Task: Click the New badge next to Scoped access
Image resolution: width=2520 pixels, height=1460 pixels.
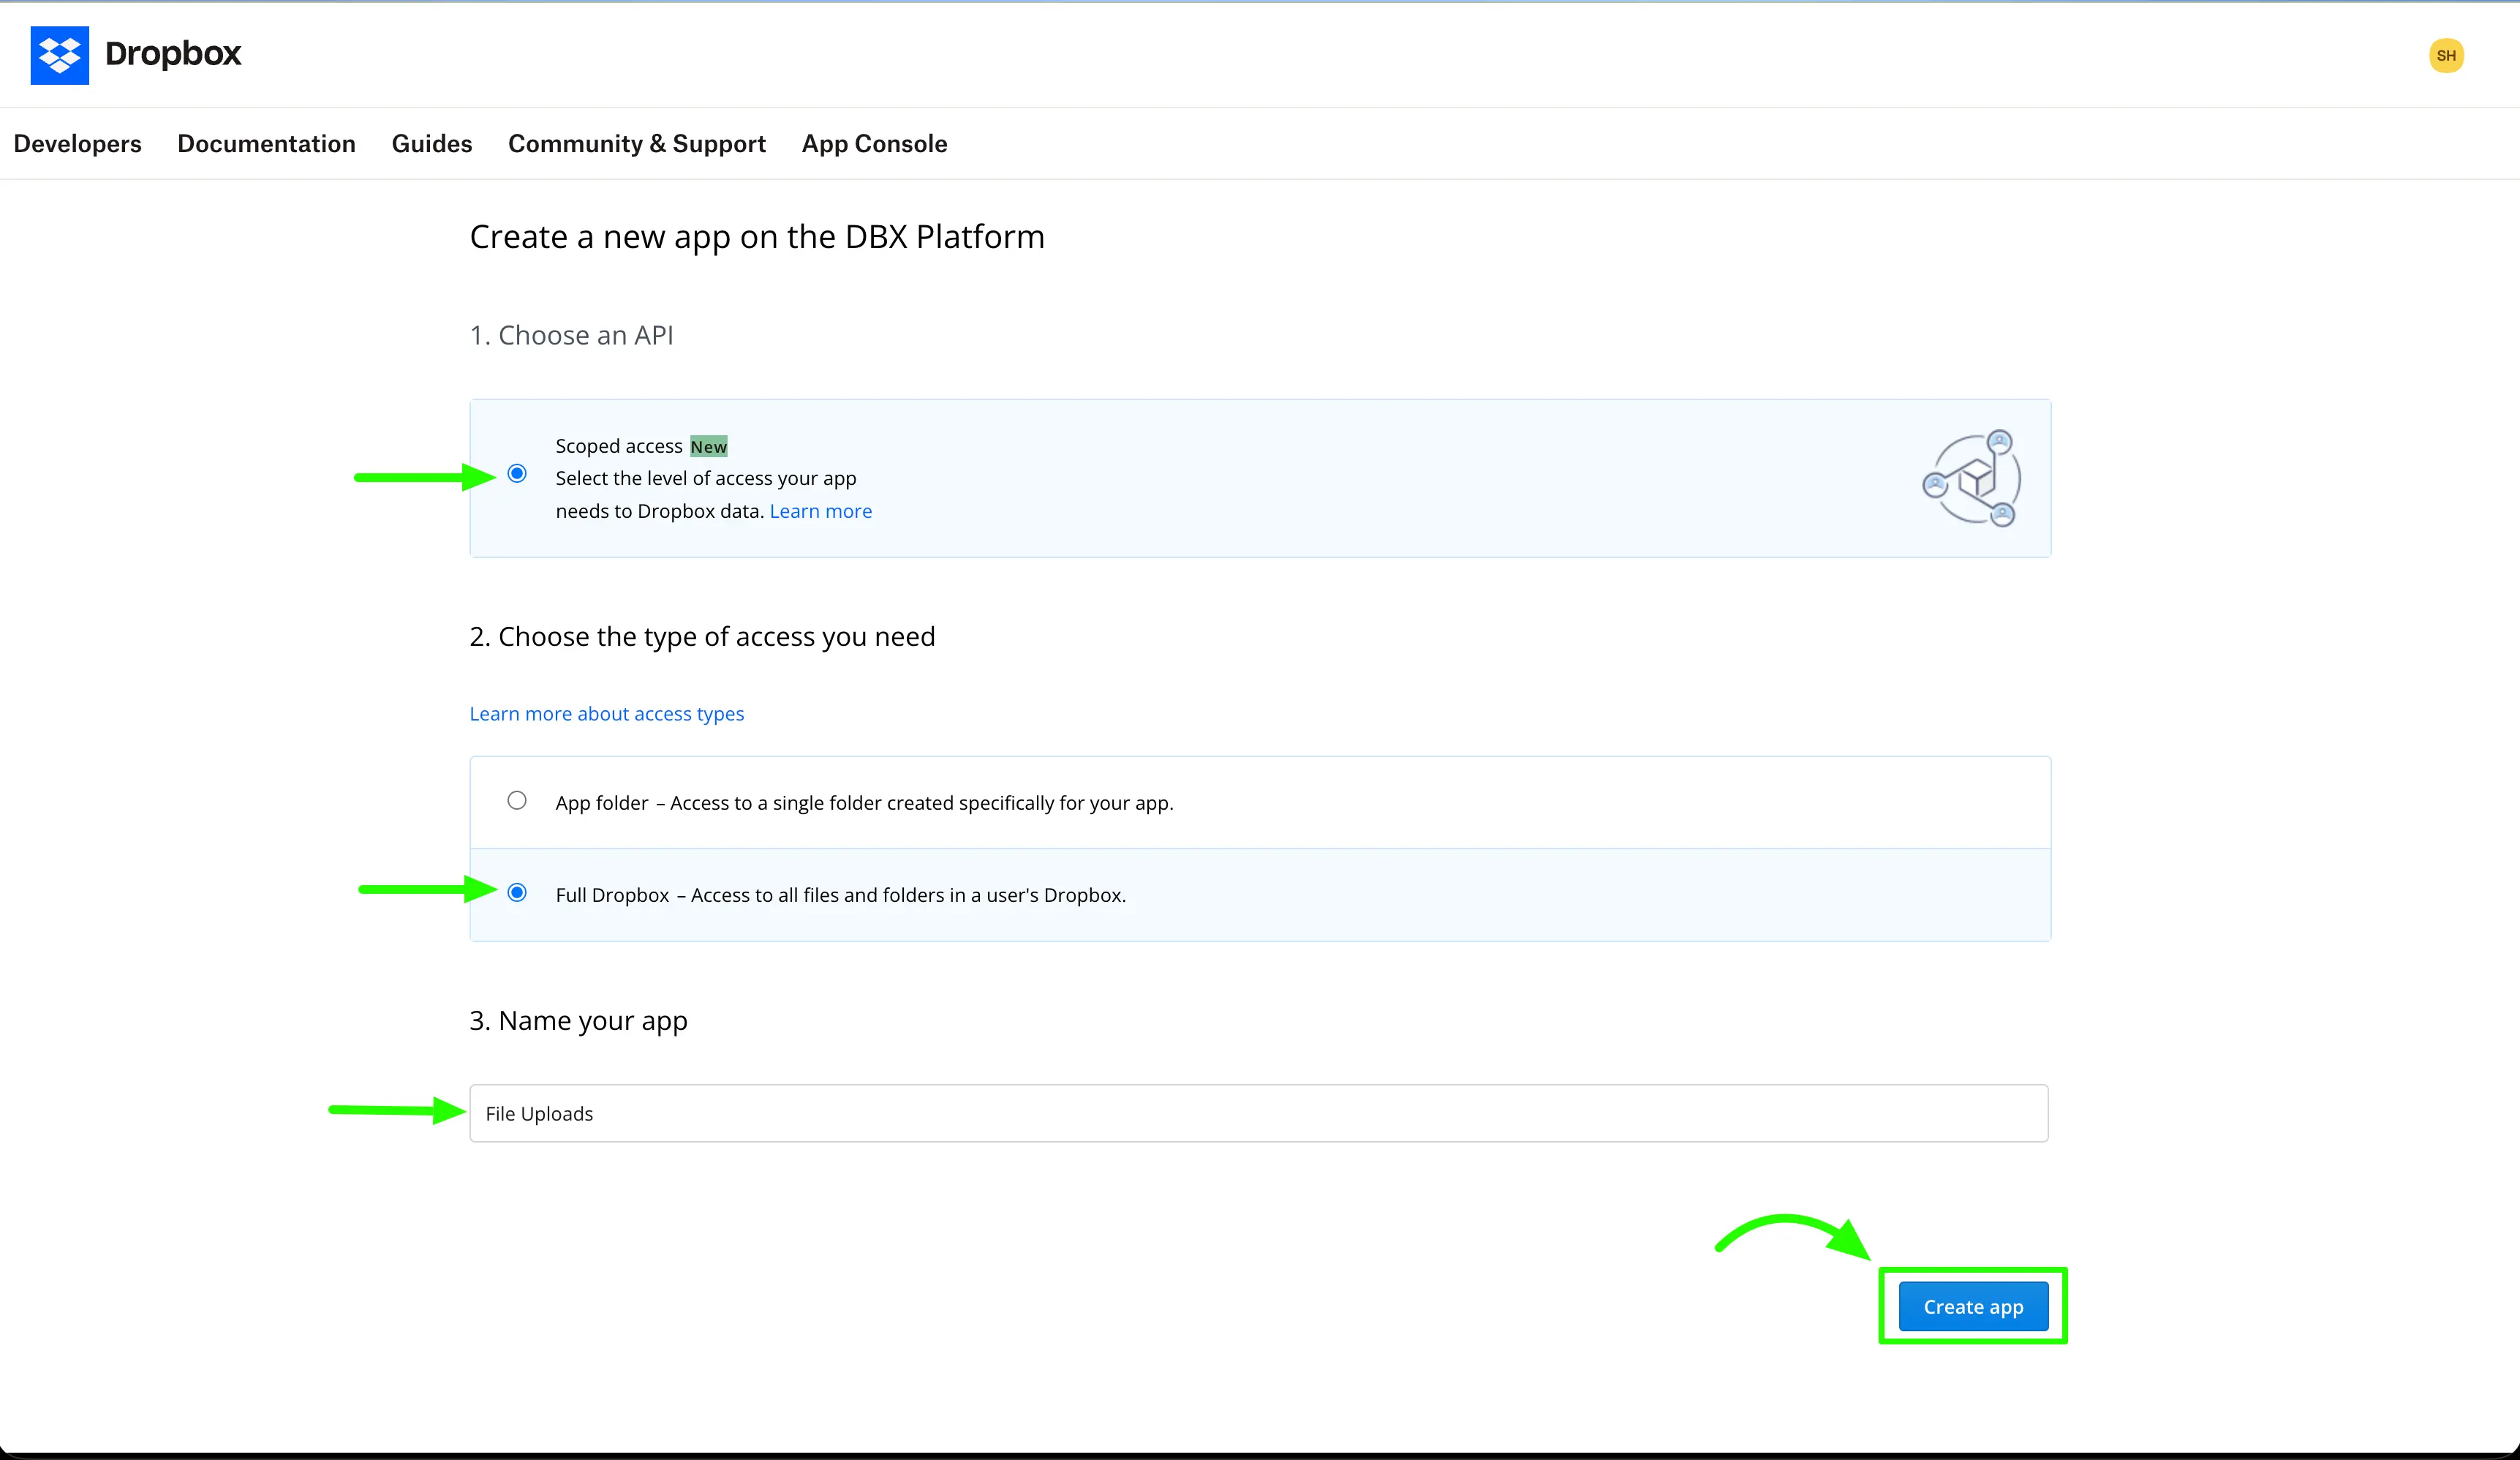Action: click(x=708, y=446)
